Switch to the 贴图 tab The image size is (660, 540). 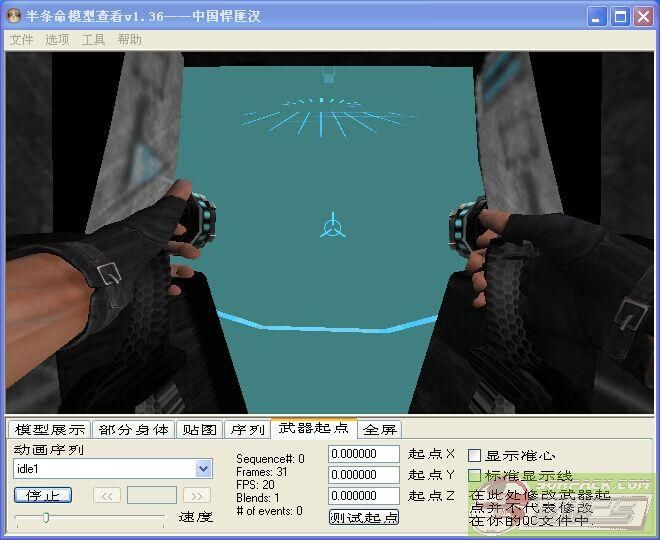[x=199, y=429]
